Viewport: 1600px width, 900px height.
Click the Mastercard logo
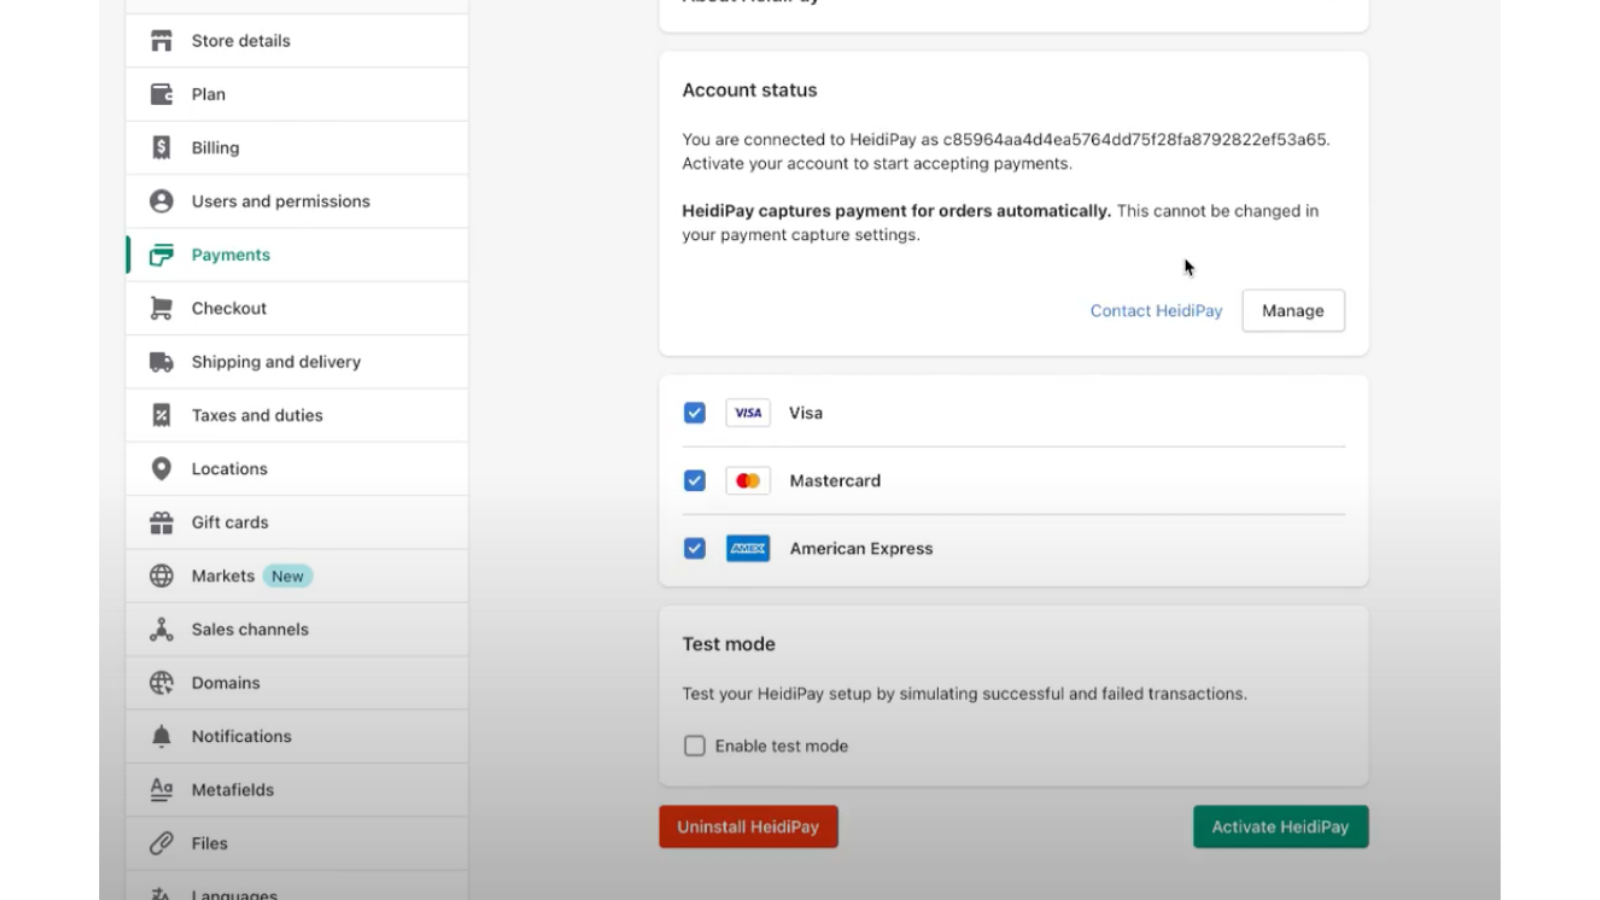pos(748,481)
